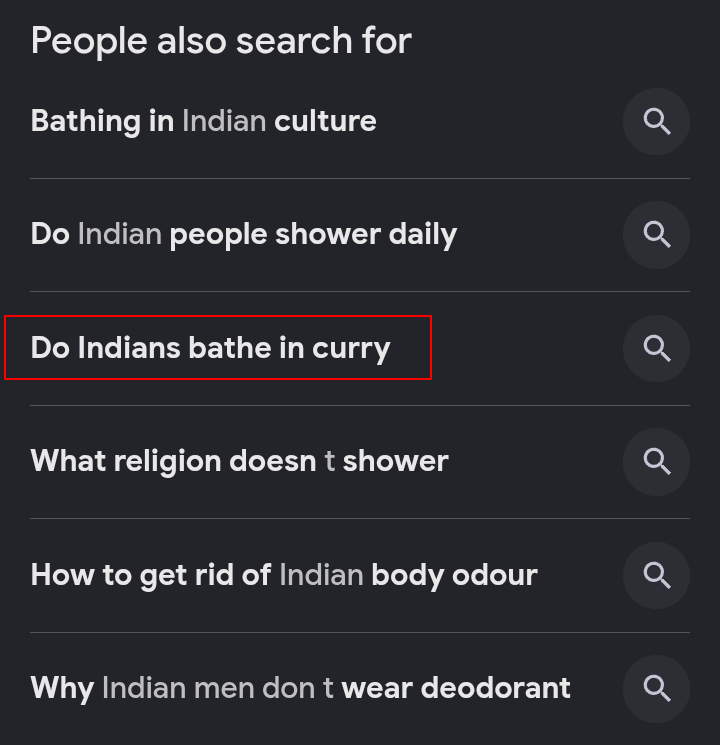The image size is (720, 745).
Task: Open Why Indian men don t wear deodorant
Action: pos(300,688)
